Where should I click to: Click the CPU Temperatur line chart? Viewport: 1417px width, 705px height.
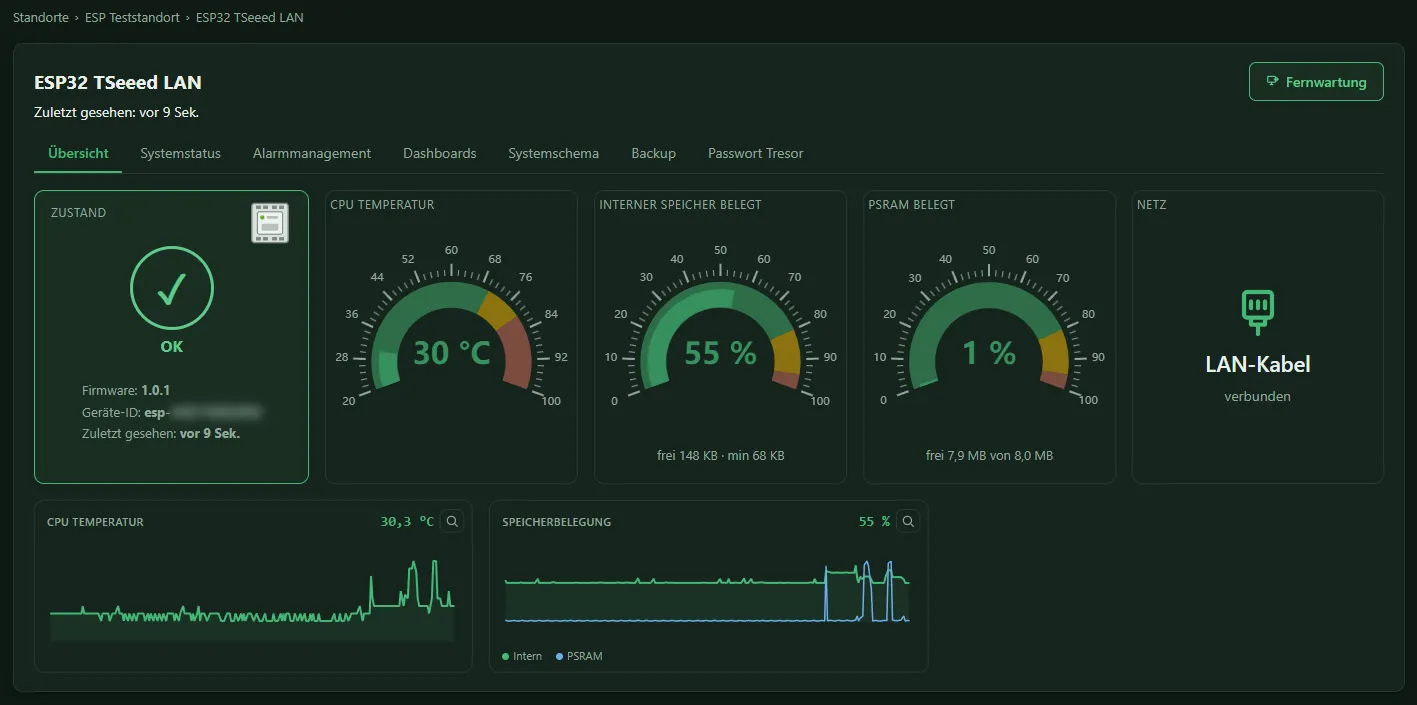pyautogui.click(x=252, y=600)
